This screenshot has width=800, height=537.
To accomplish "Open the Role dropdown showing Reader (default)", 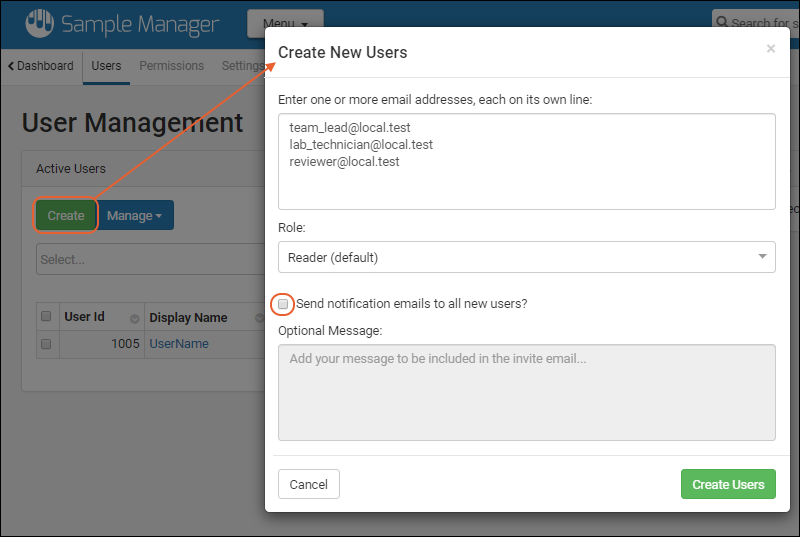I will coord(526,257).
